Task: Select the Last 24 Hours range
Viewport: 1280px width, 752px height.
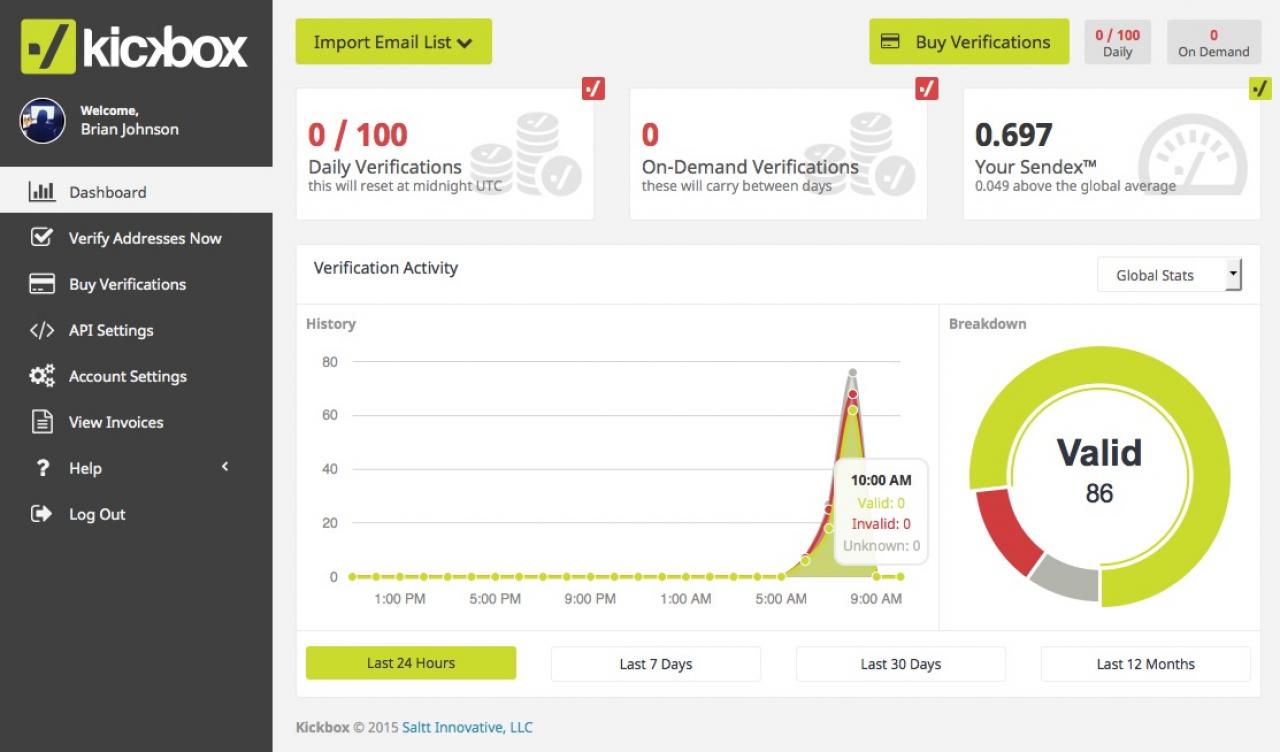Action: [x=411, y=663]
